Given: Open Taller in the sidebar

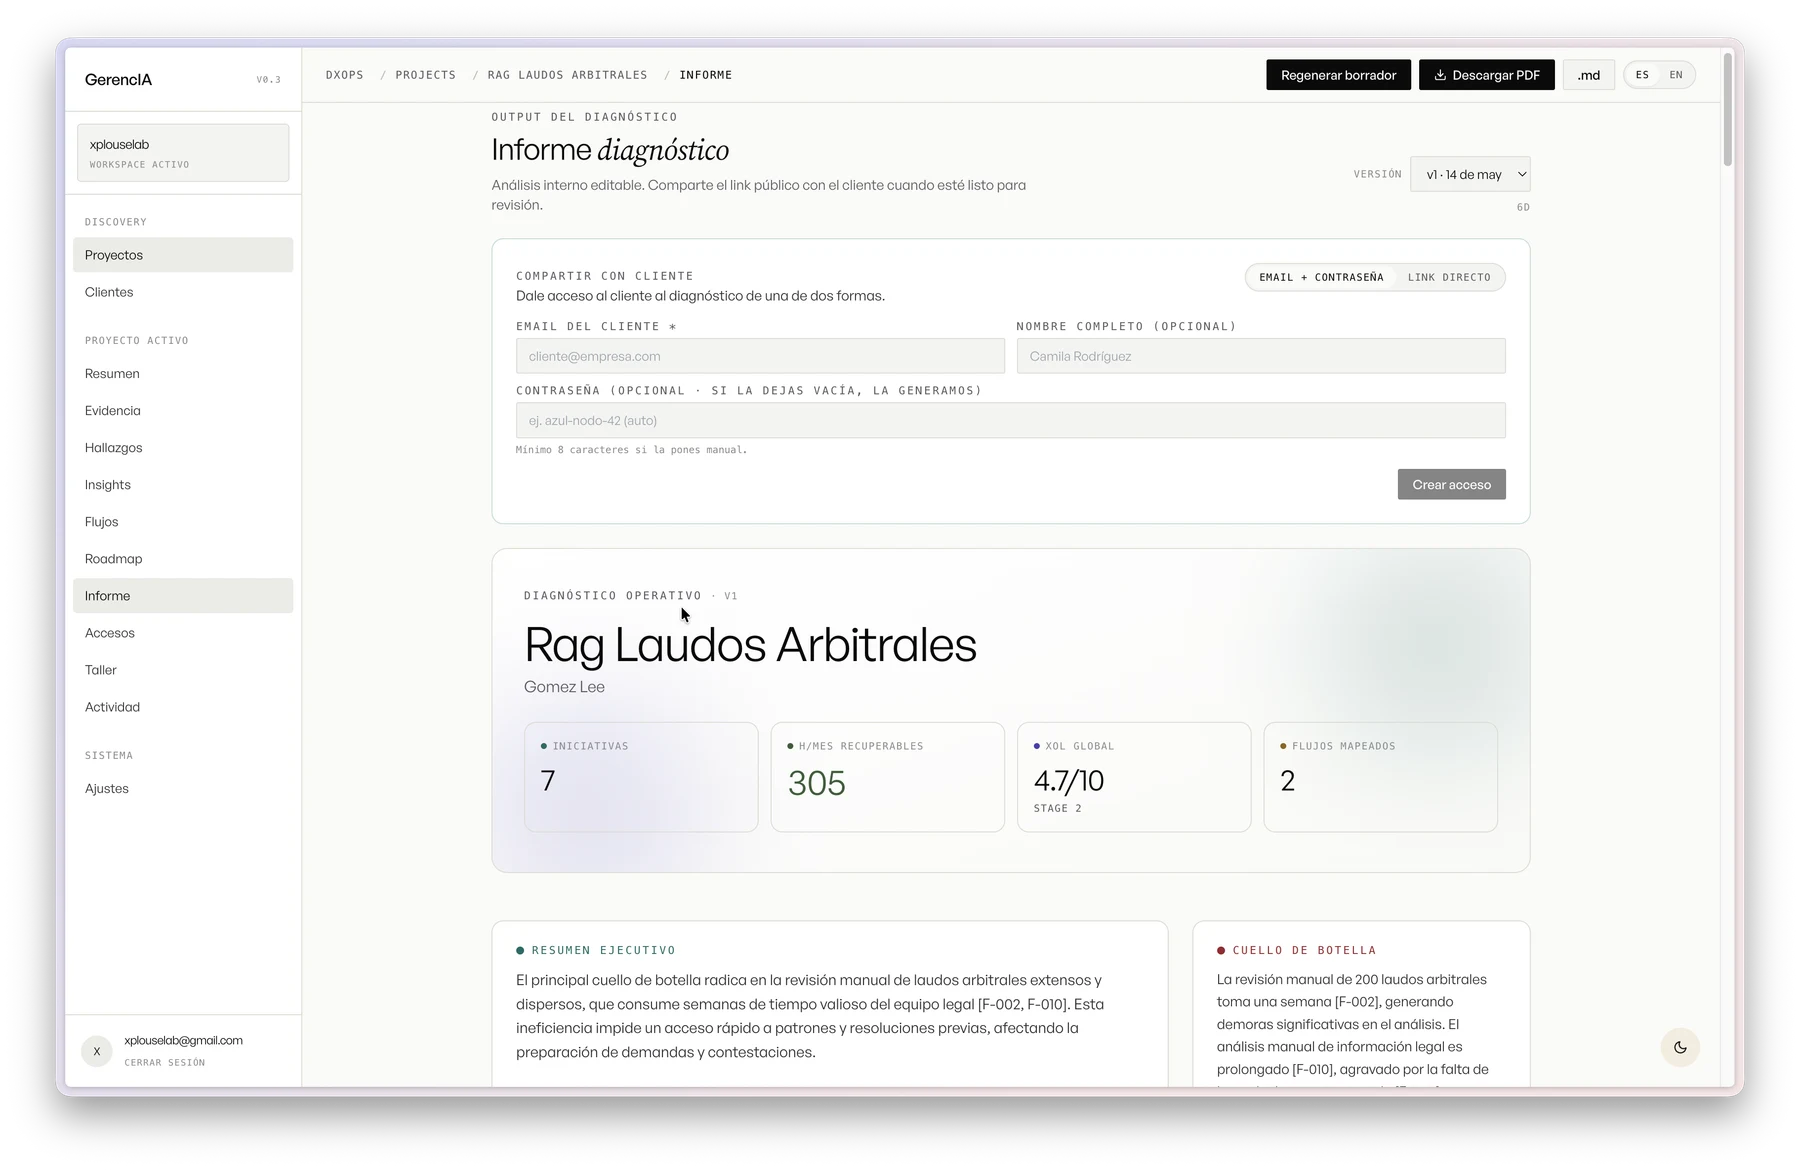Looking at the screenshot, I should 183,670.
